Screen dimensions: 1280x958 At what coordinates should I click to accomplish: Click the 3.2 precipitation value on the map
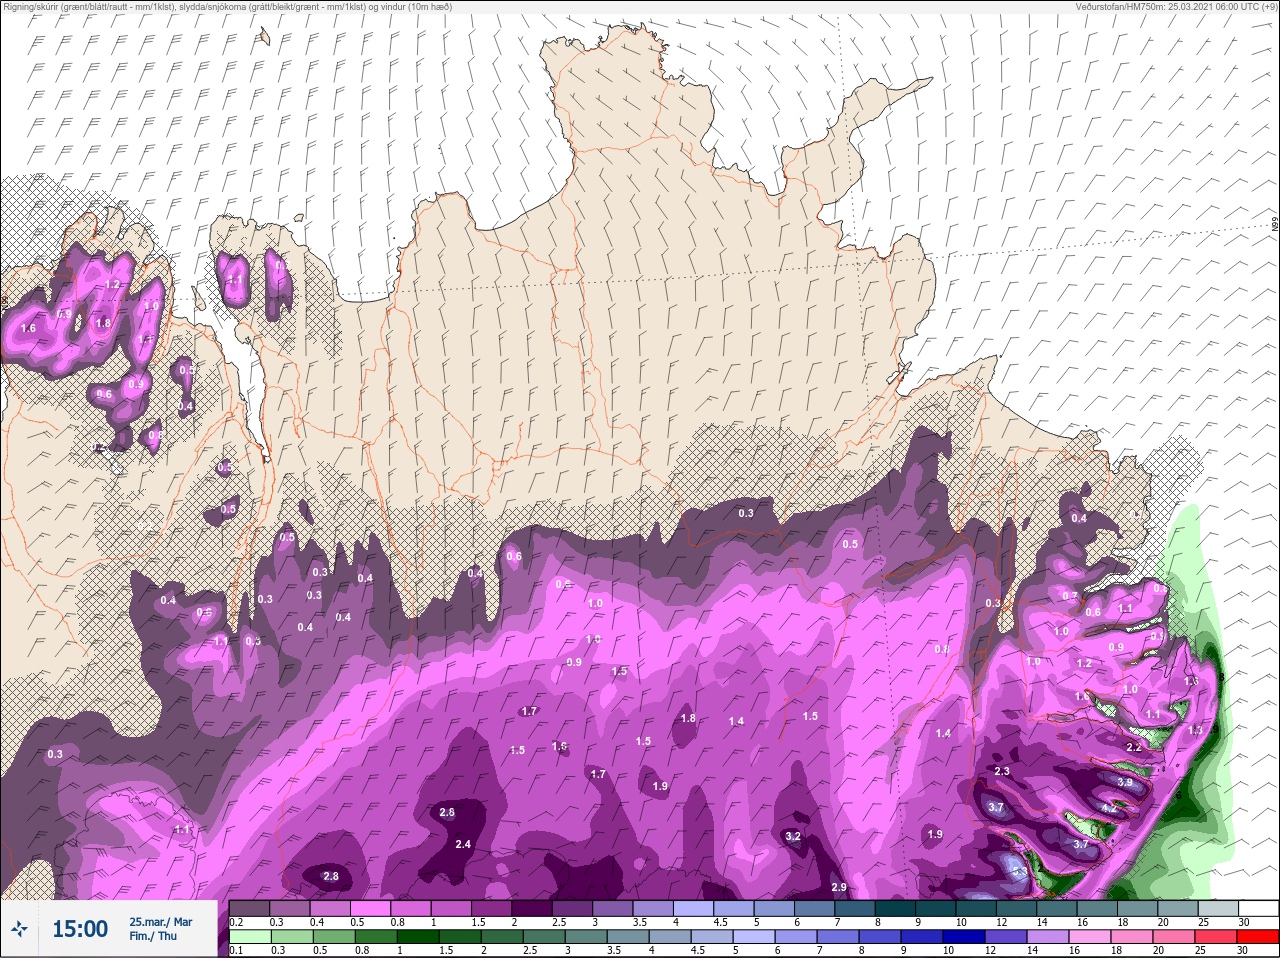[x=793, y=836]
